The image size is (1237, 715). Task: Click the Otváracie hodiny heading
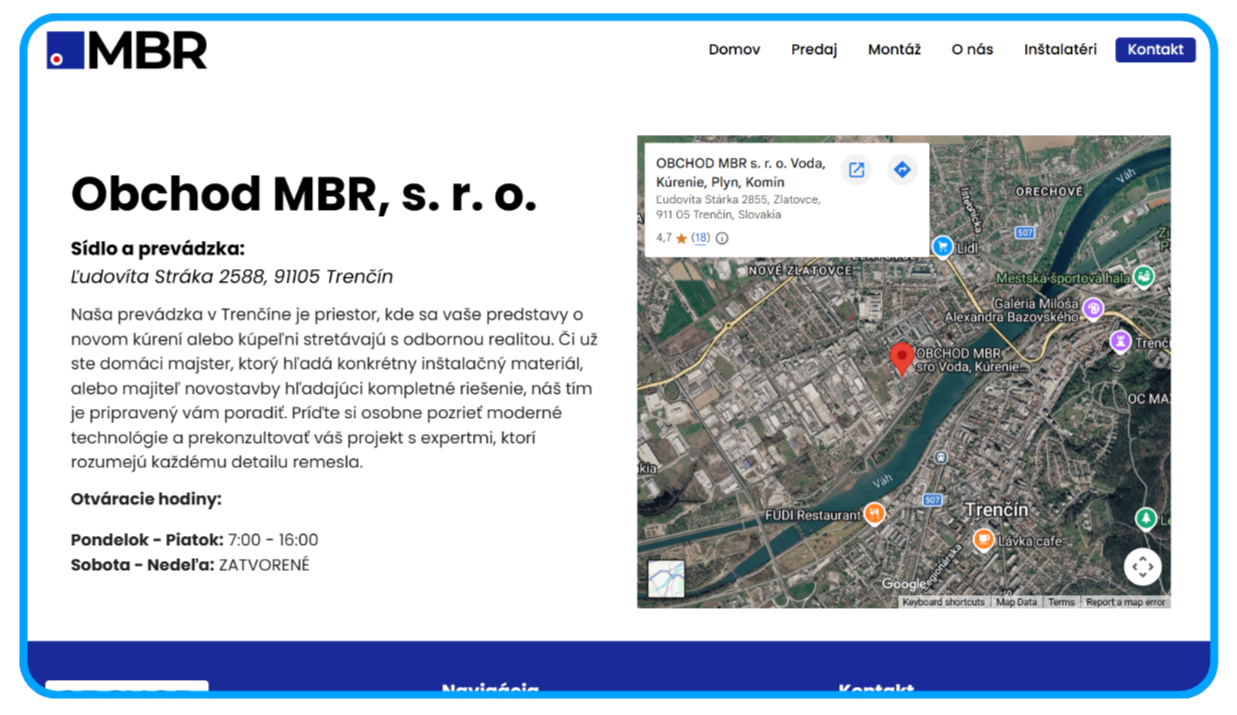tap(146, 499)
